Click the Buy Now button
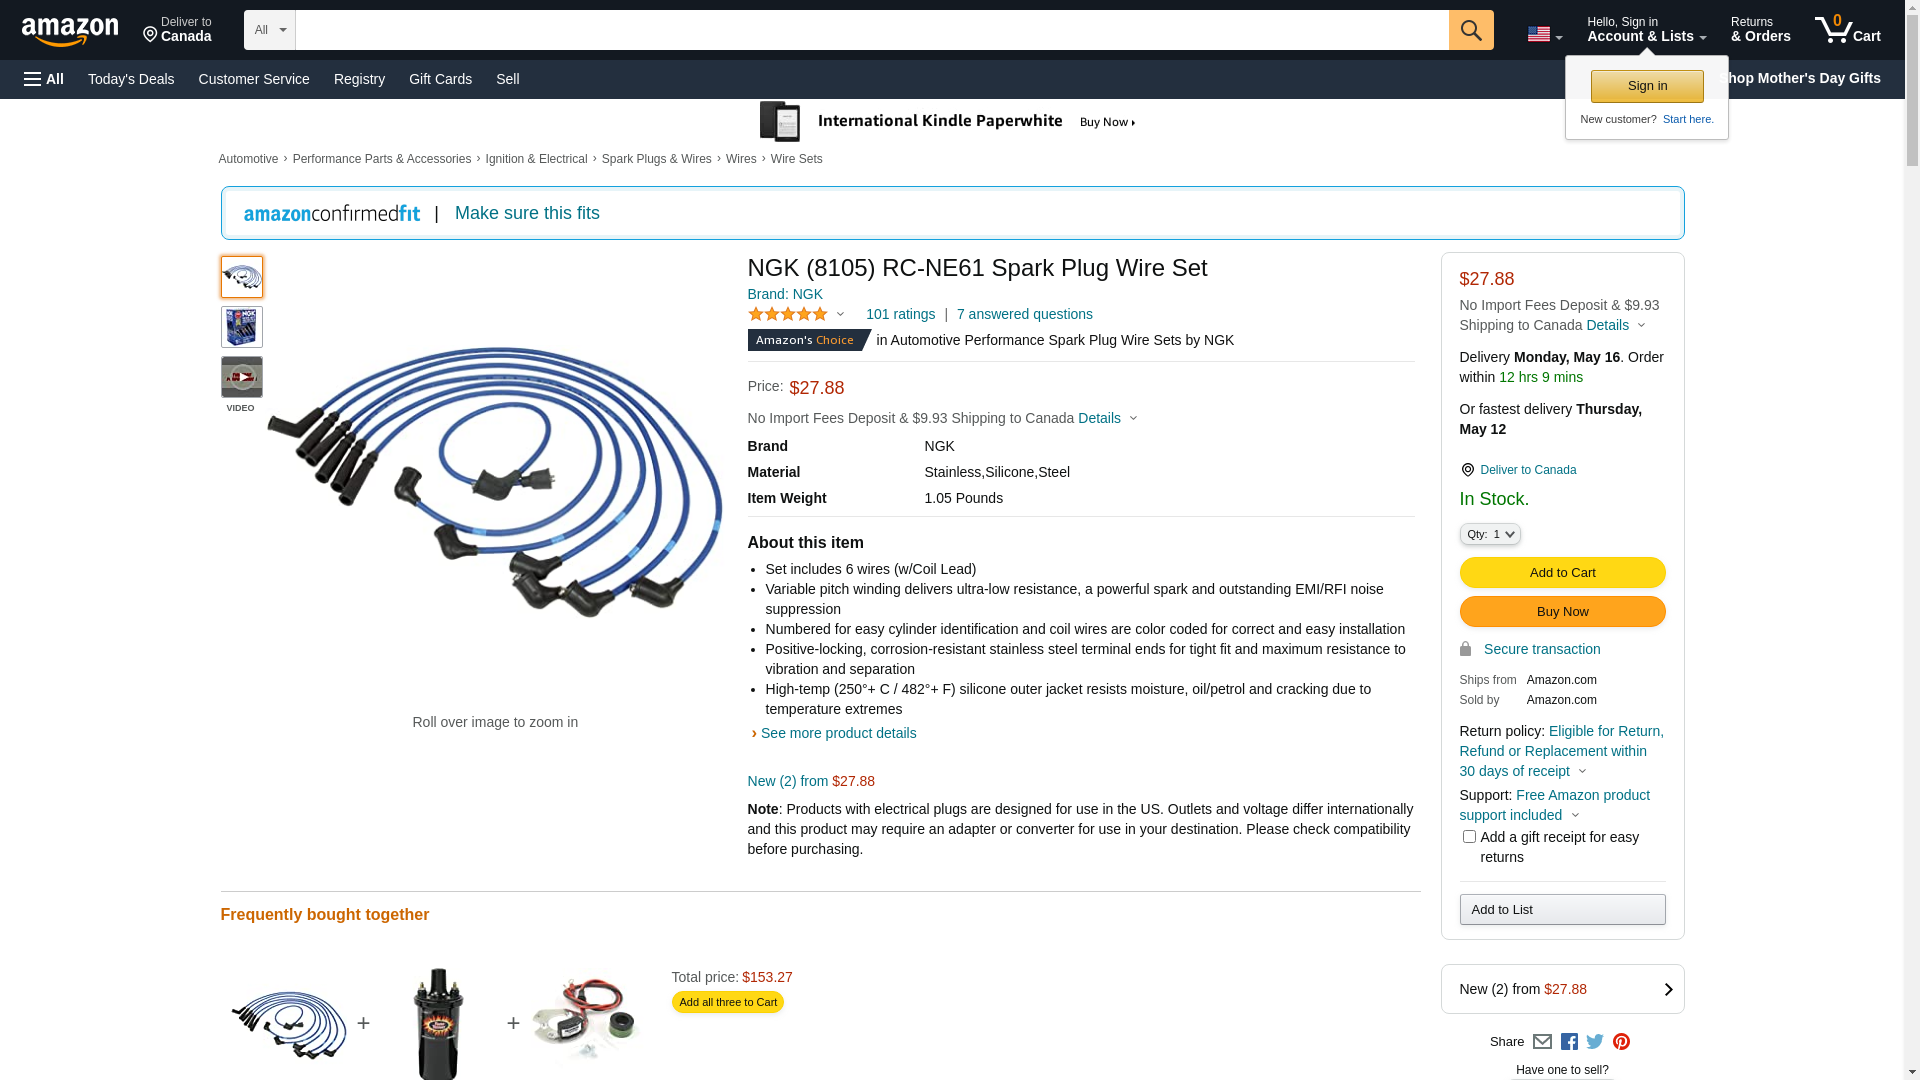Screen dimensions: 1920x1080 click(1562, 612)
